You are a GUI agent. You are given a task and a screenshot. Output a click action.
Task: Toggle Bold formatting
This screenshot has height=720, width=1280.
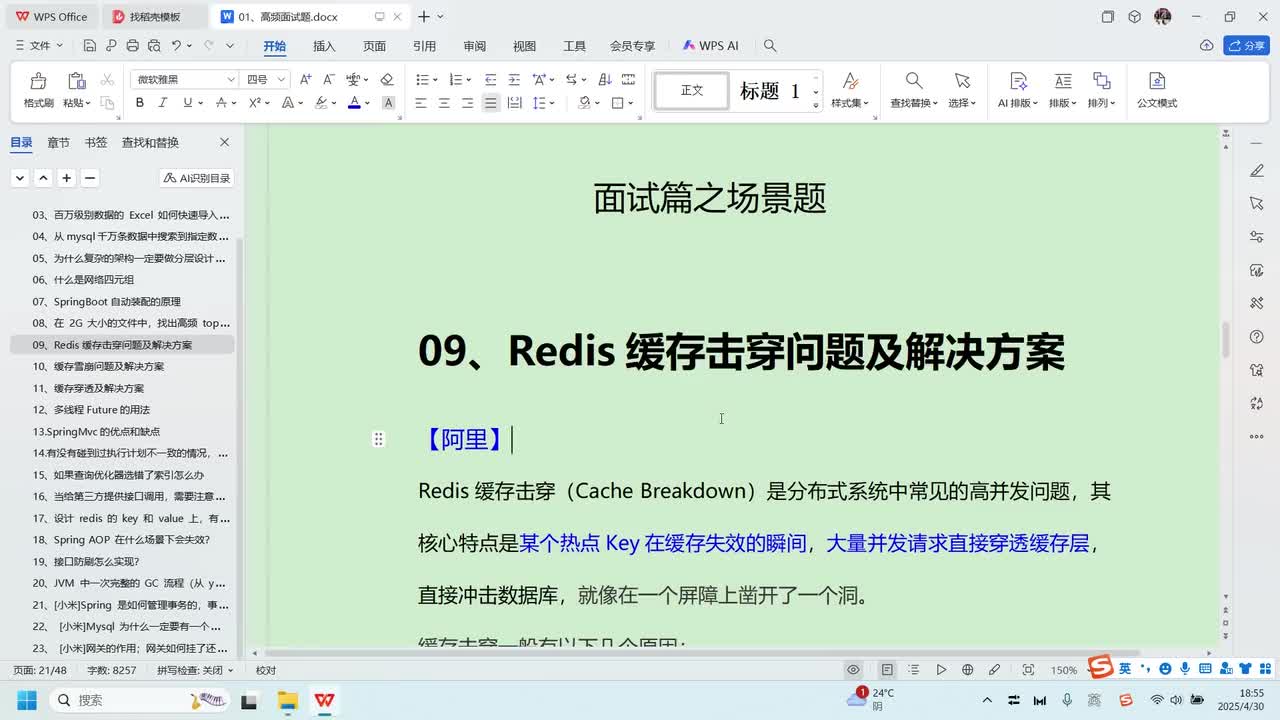coord(140,103)
